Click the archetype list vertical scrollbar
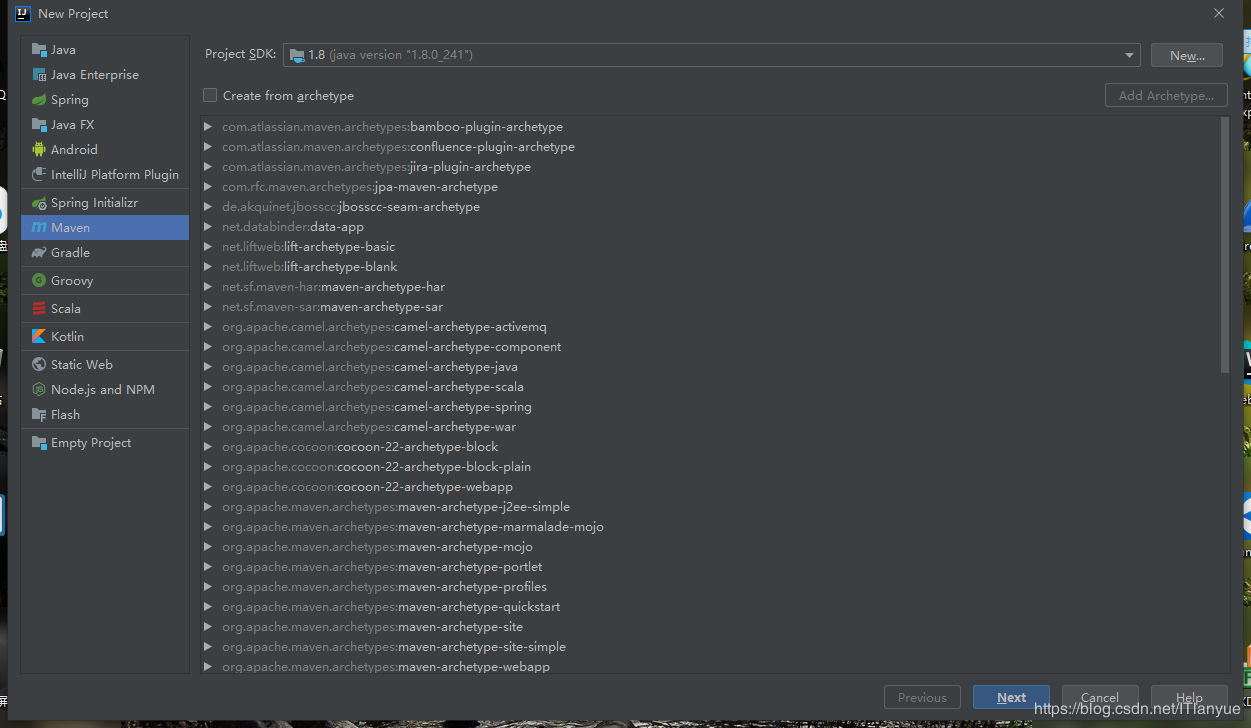1251x728 pixels. point(1225,245)
